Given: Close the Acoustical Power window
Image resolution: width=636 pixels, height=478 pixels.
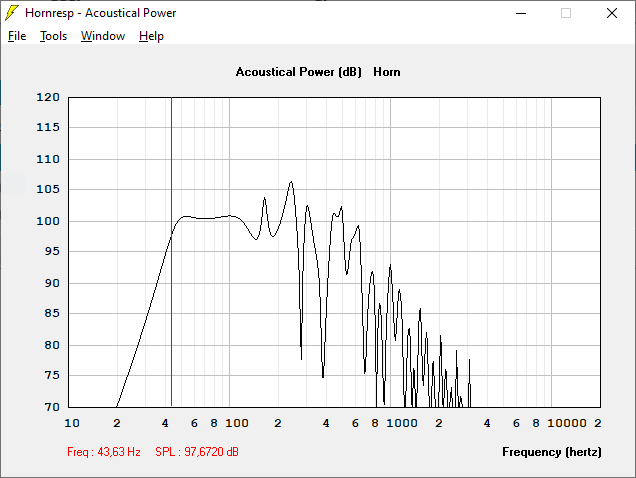Looking at the screenshot, I should click(612, 13).
